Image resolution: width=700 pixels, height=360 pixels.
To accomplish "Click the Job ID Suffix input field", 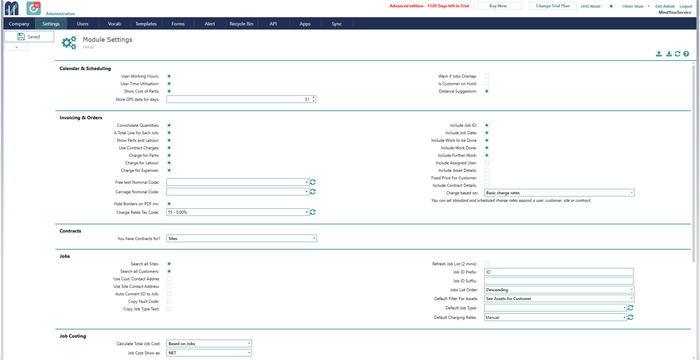I will tap(559, 281).
